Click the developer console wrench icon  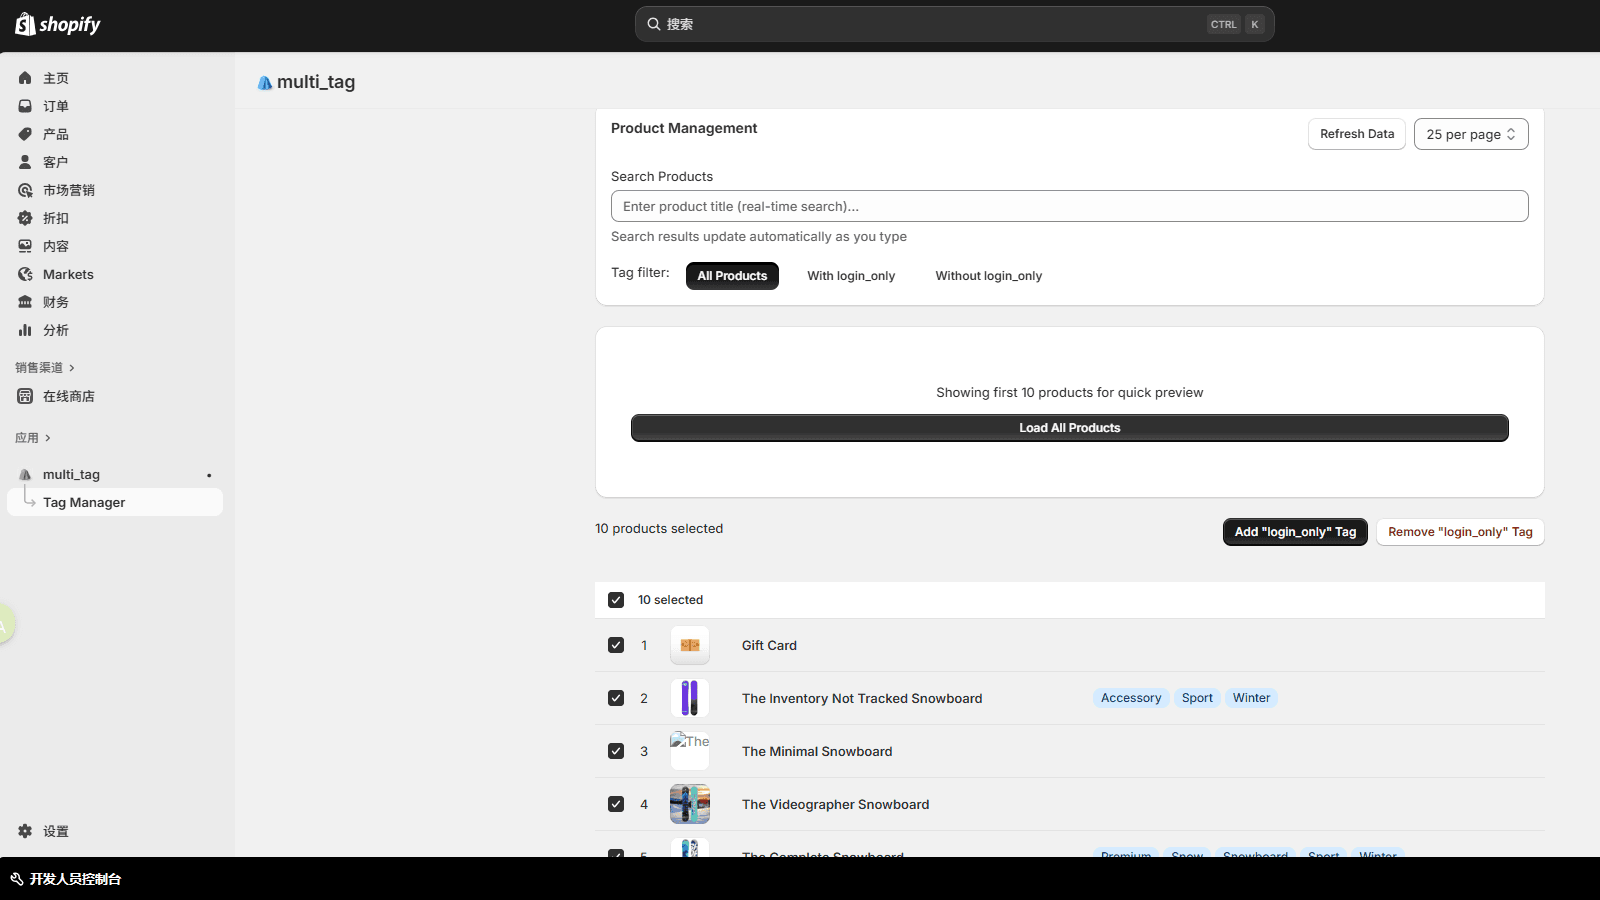click(17, 879)
